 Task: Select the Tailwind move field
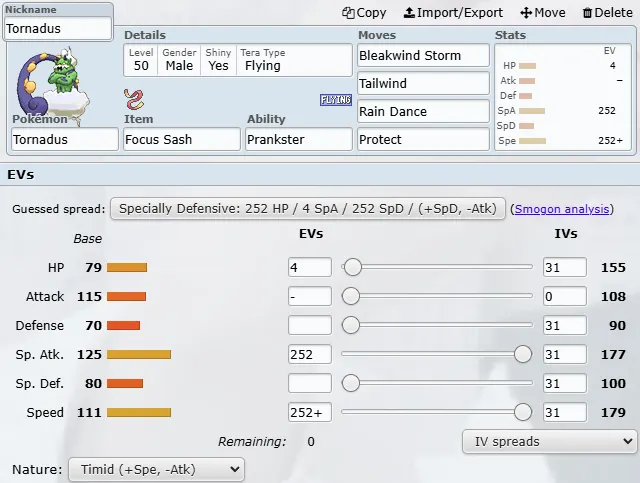click(x=423, y=83)
